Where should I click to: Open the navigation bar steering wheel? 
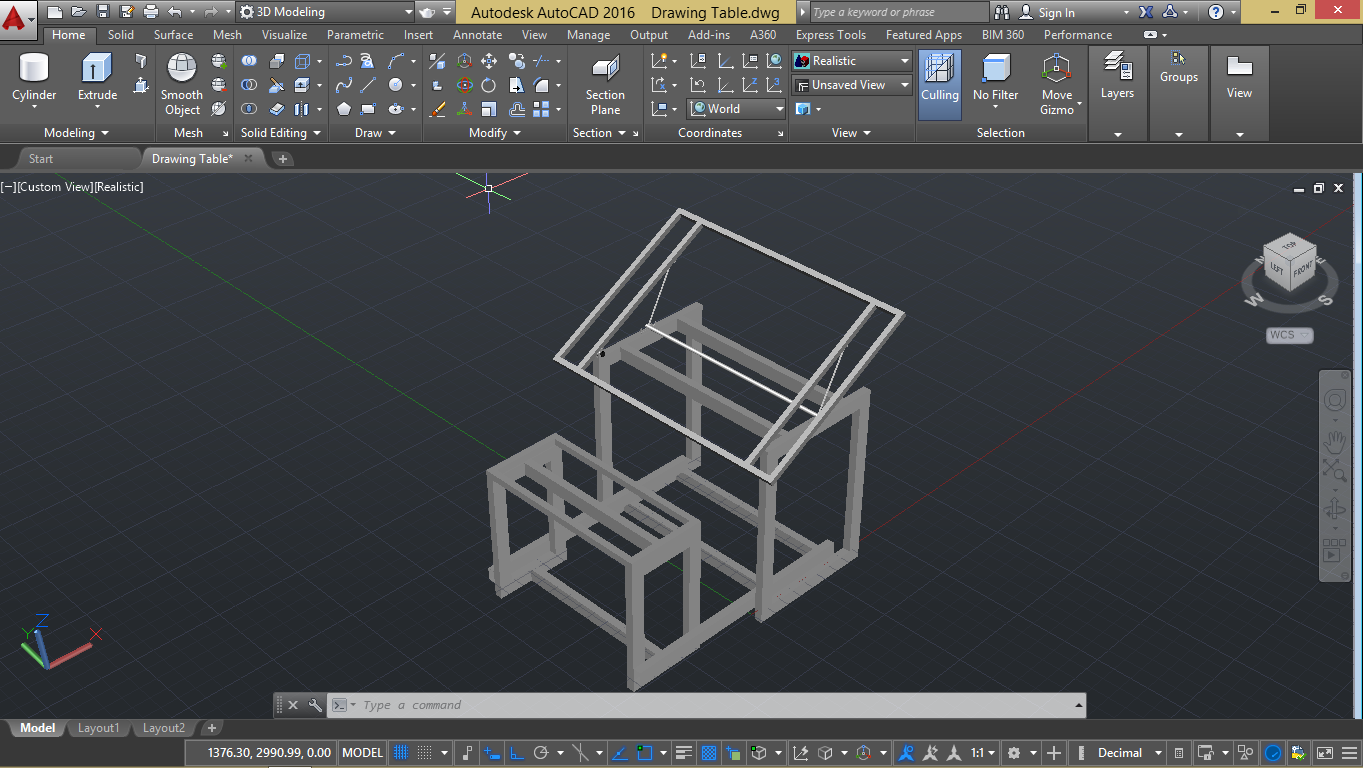(1334, 401)
